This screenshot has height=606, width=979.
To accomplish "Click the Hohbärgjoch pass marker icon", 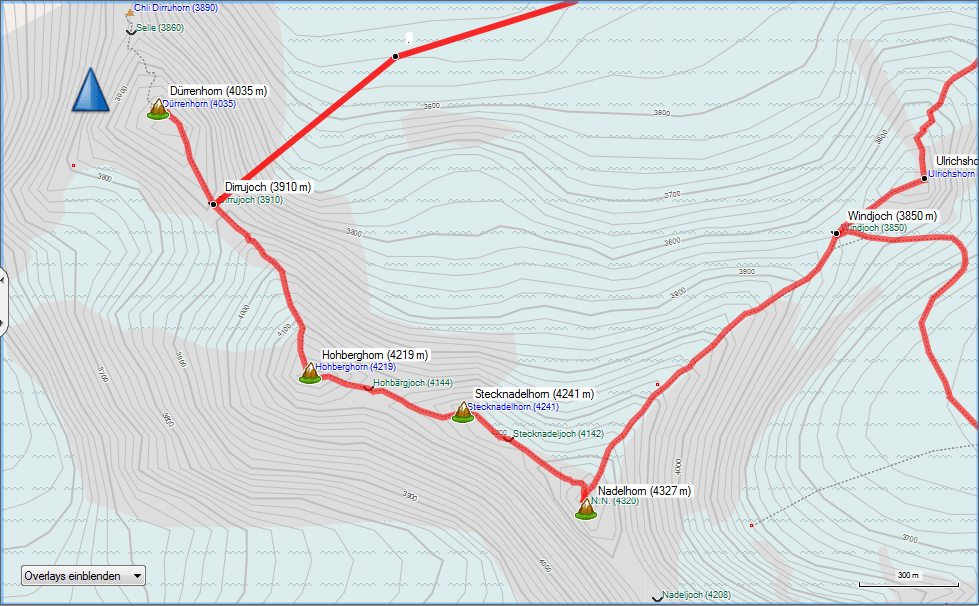I will [x=368, y=389].
